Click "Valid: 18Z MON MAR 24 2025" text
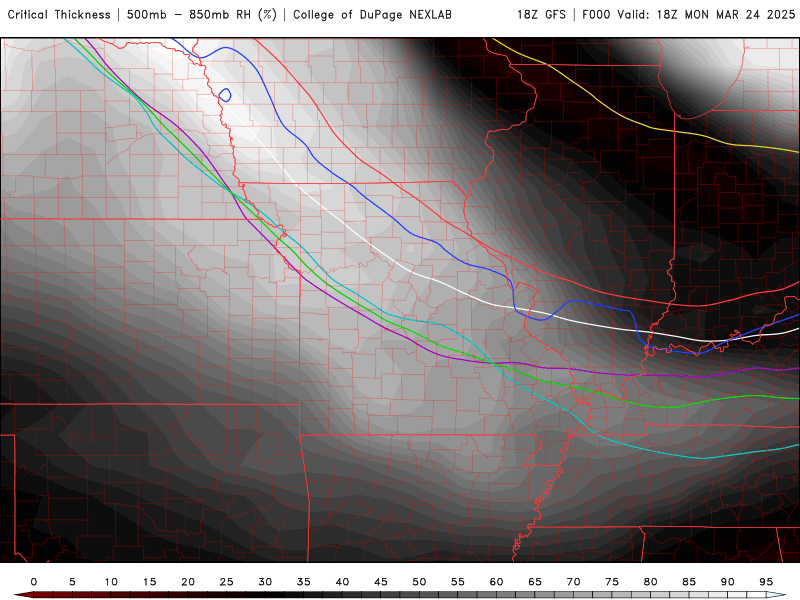The image size is (800, 600). click(x=706, y=15)
